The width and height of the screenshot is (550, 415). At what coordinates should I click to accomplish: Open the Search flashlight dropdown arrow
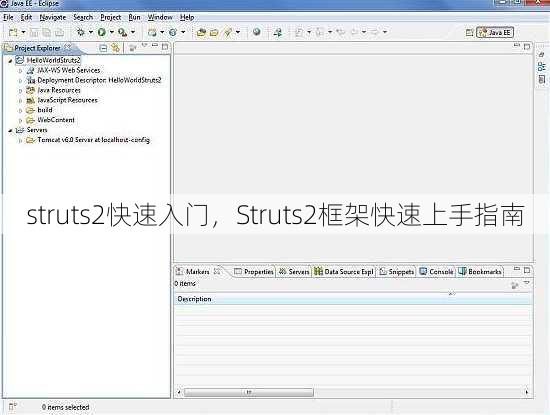238,32
